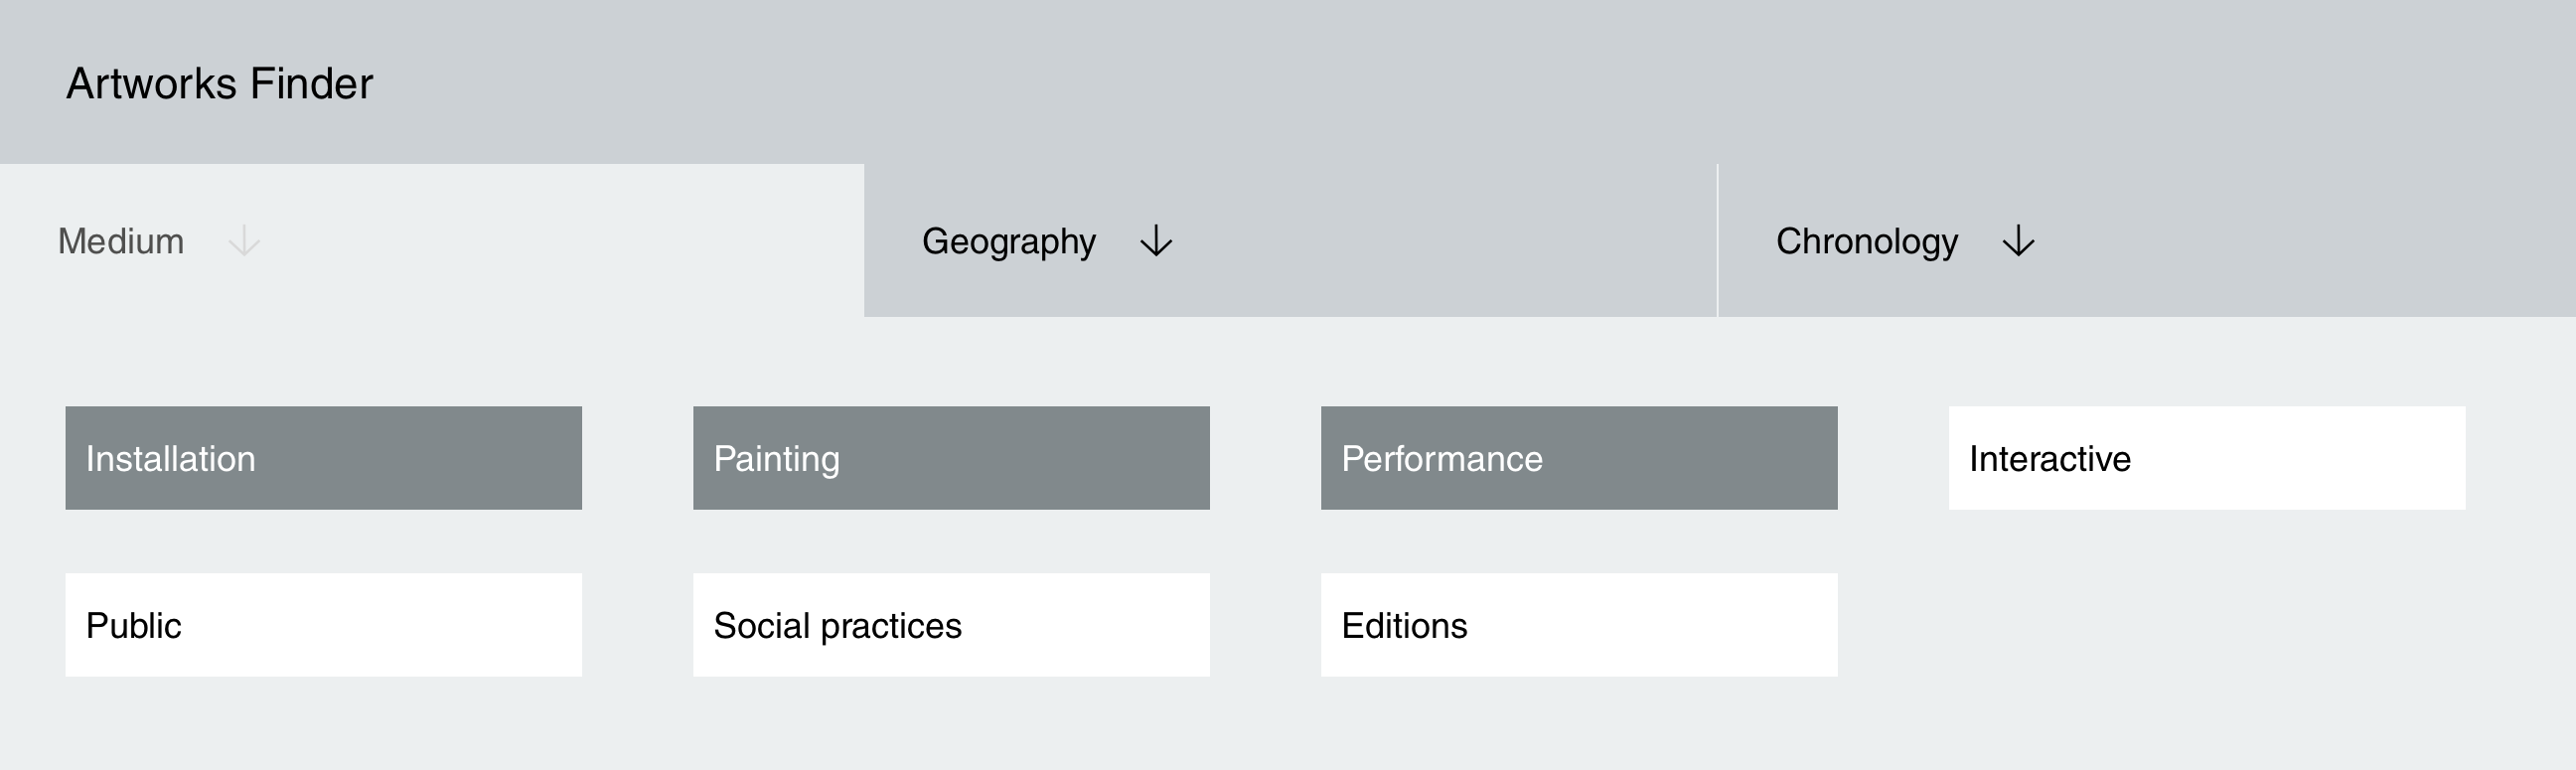The height and width of the screenshot is (770, 2576).
Task: Turn off the Painting filter
Action: 951,458
